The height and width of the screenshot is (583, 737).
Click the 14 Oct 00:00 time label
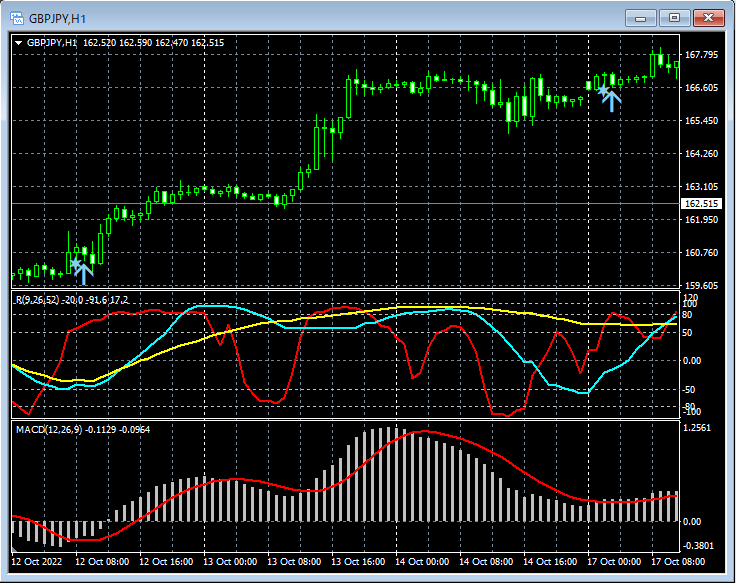[x=422, y=562]
